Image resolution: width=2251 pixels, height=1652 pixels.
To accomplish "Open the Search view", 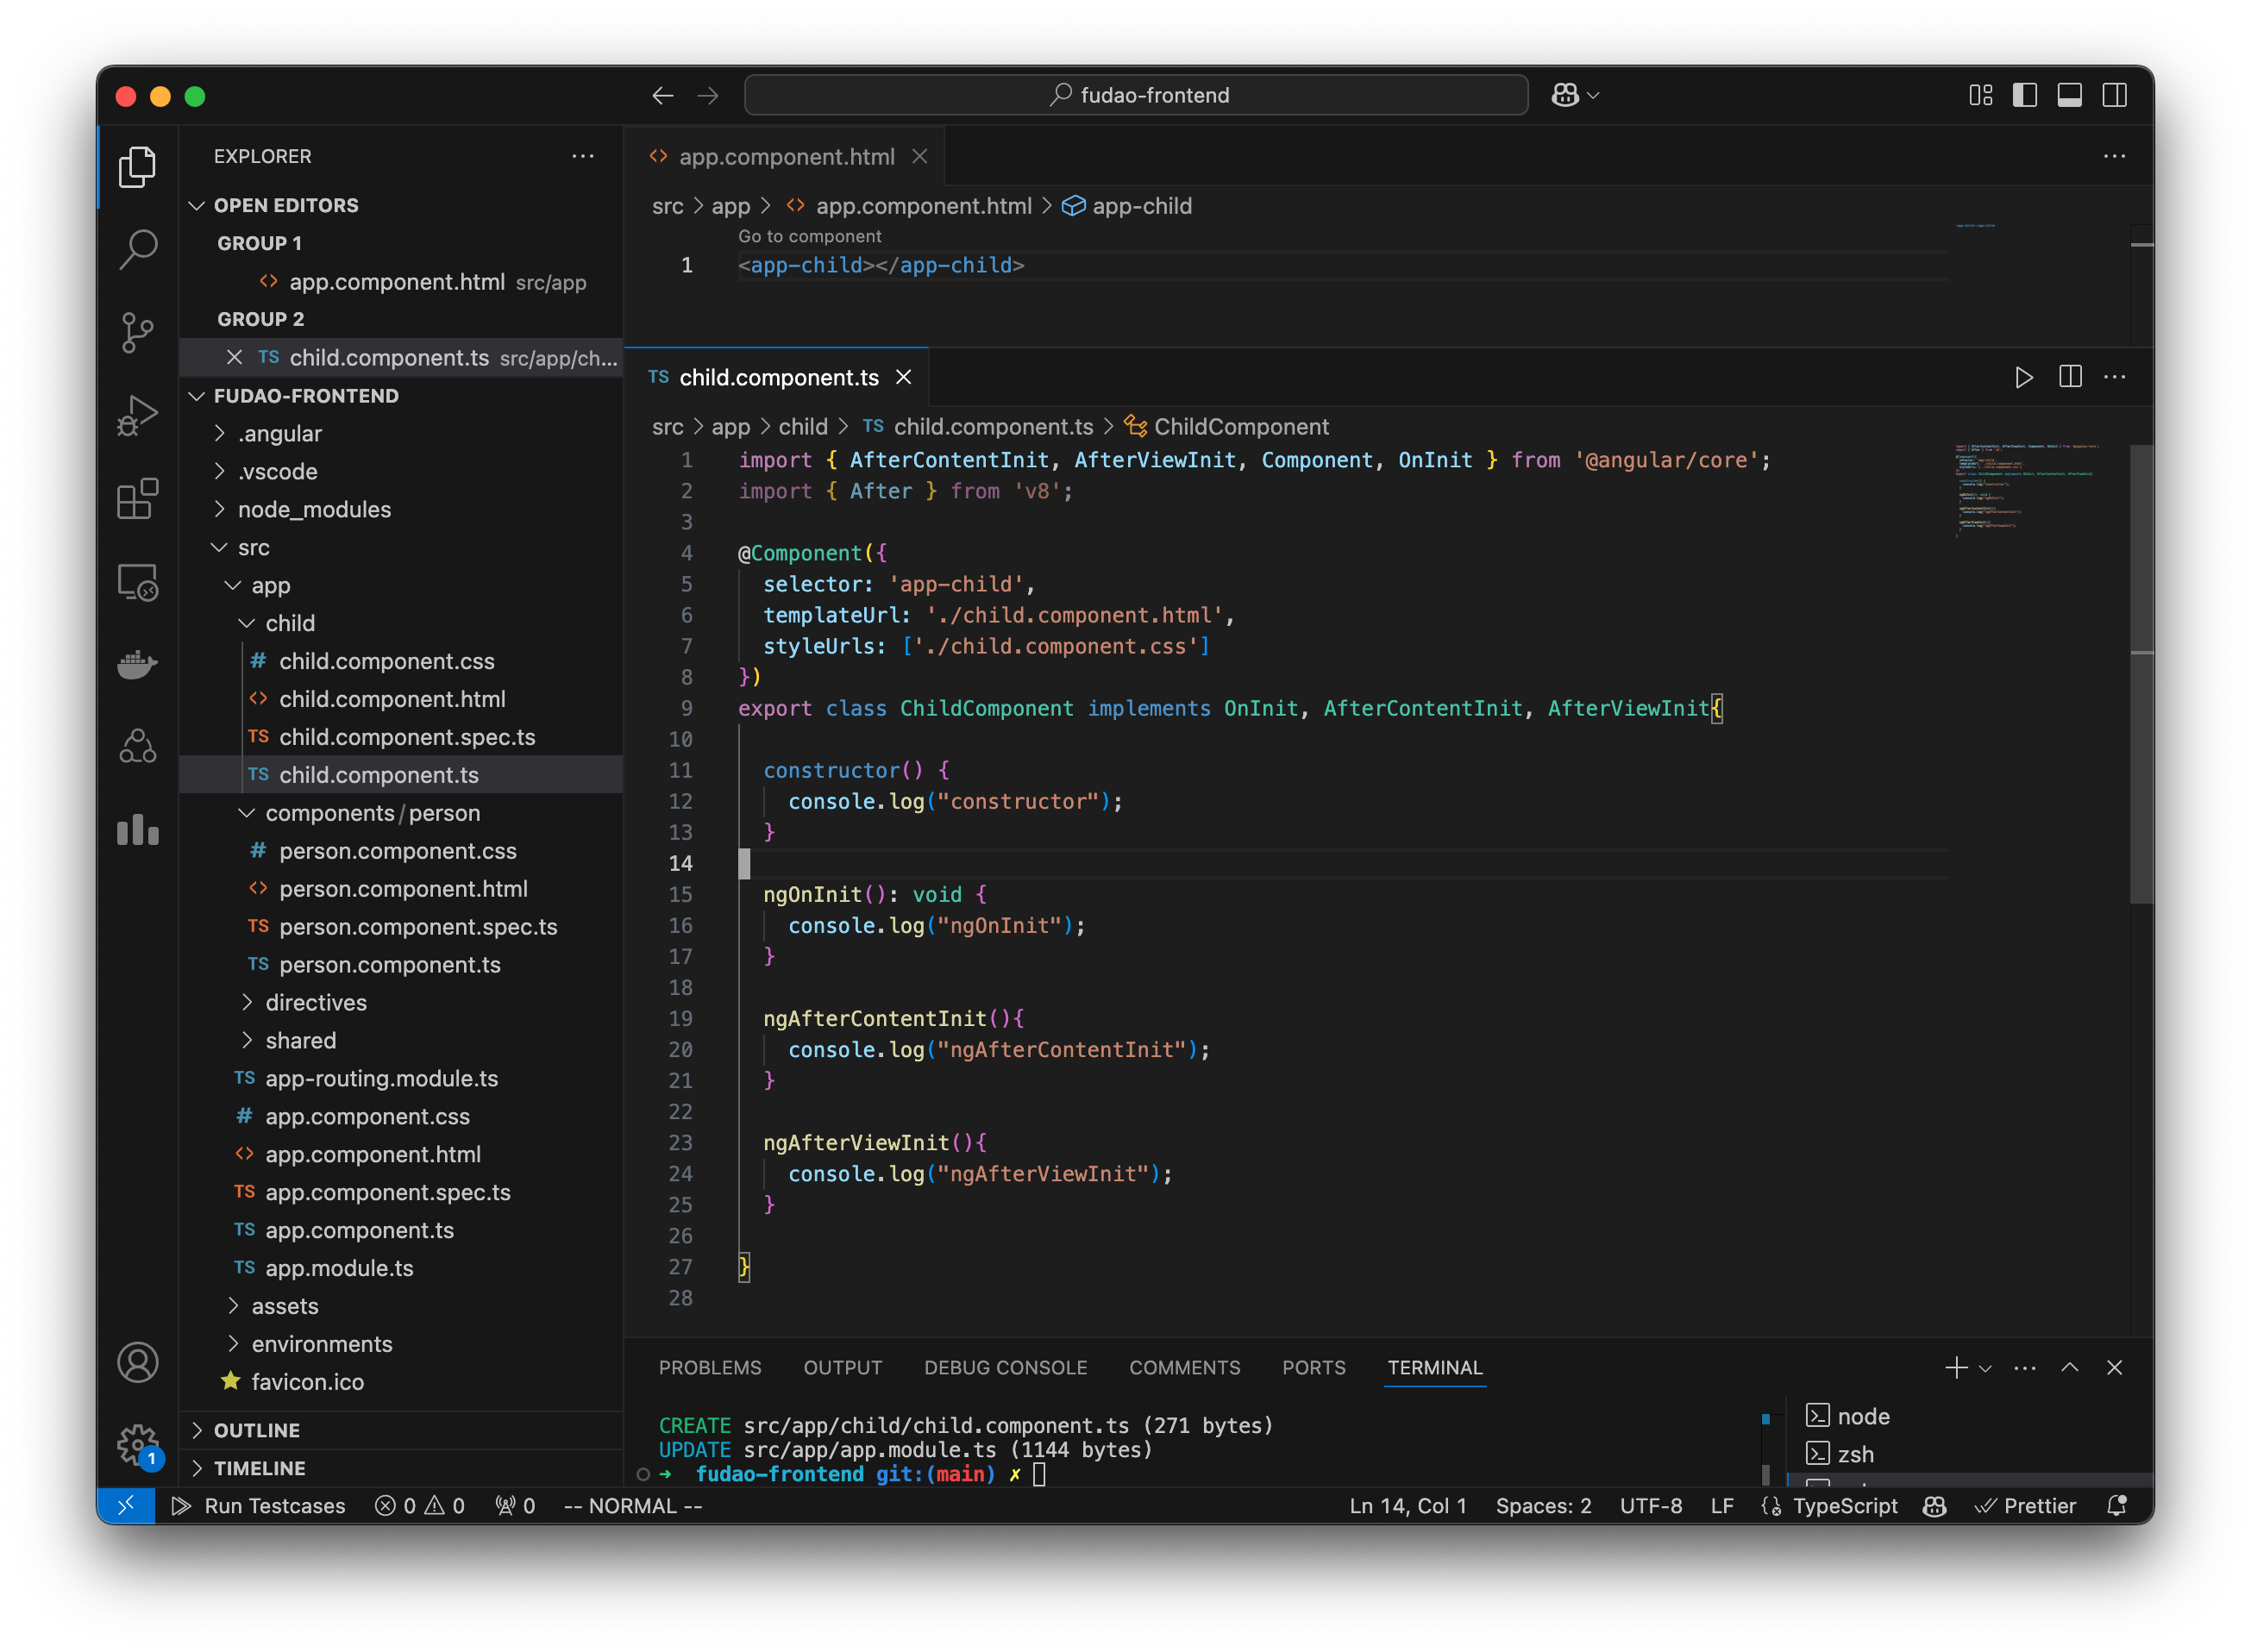I will click(138, 250).
